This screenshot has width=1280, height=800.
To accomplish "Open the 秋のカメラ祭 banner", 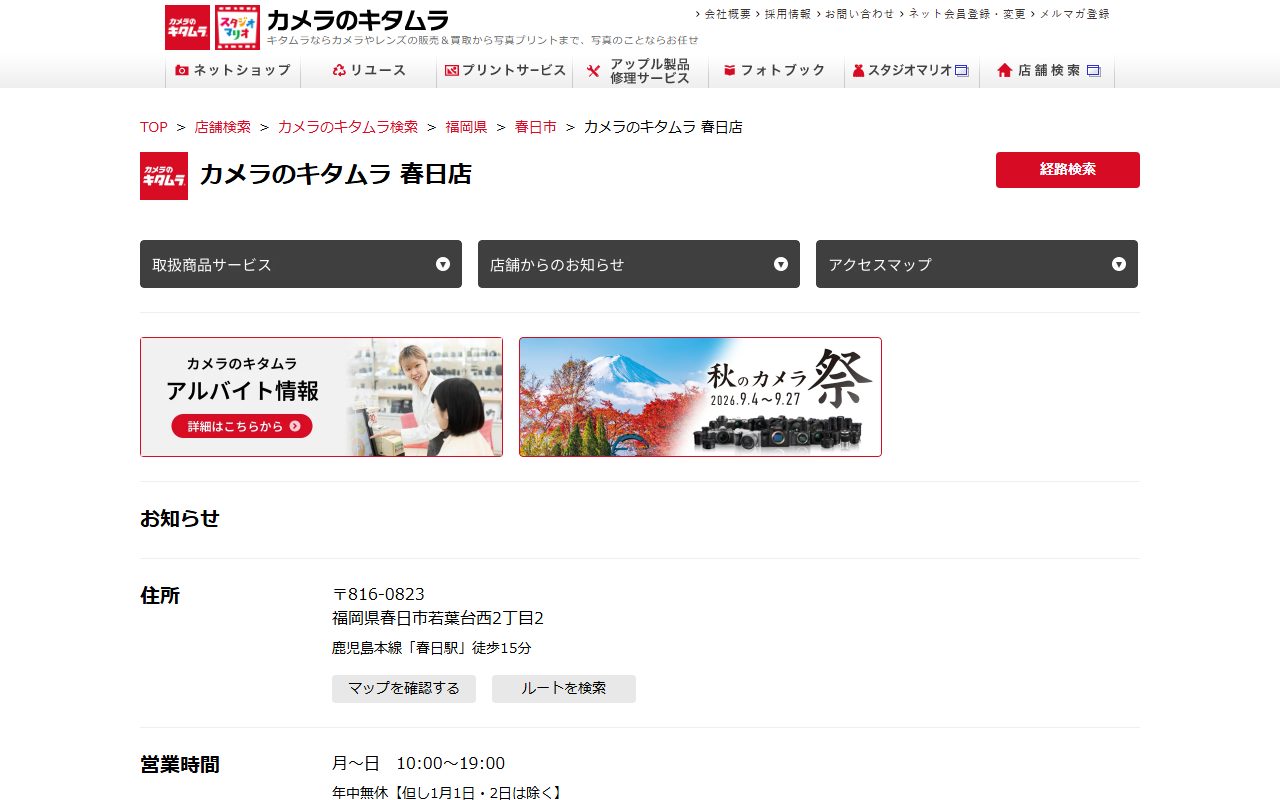I will 700,397.
